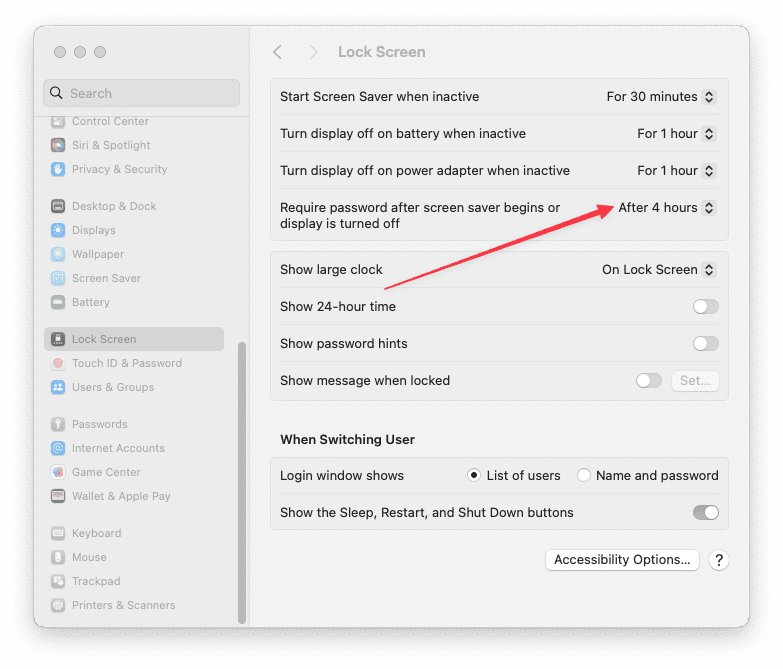The height and width of the screenshot is (669, 783).
Task: Click the Trackpad icon in sidebar
Action: (58, 581)
